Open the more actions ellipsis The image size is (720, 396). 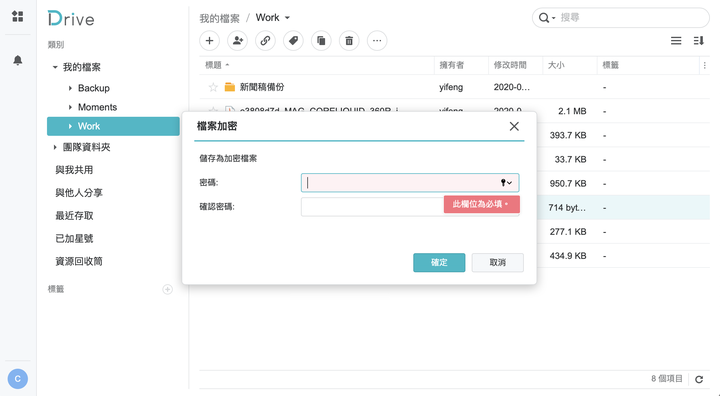click(377, 41)
